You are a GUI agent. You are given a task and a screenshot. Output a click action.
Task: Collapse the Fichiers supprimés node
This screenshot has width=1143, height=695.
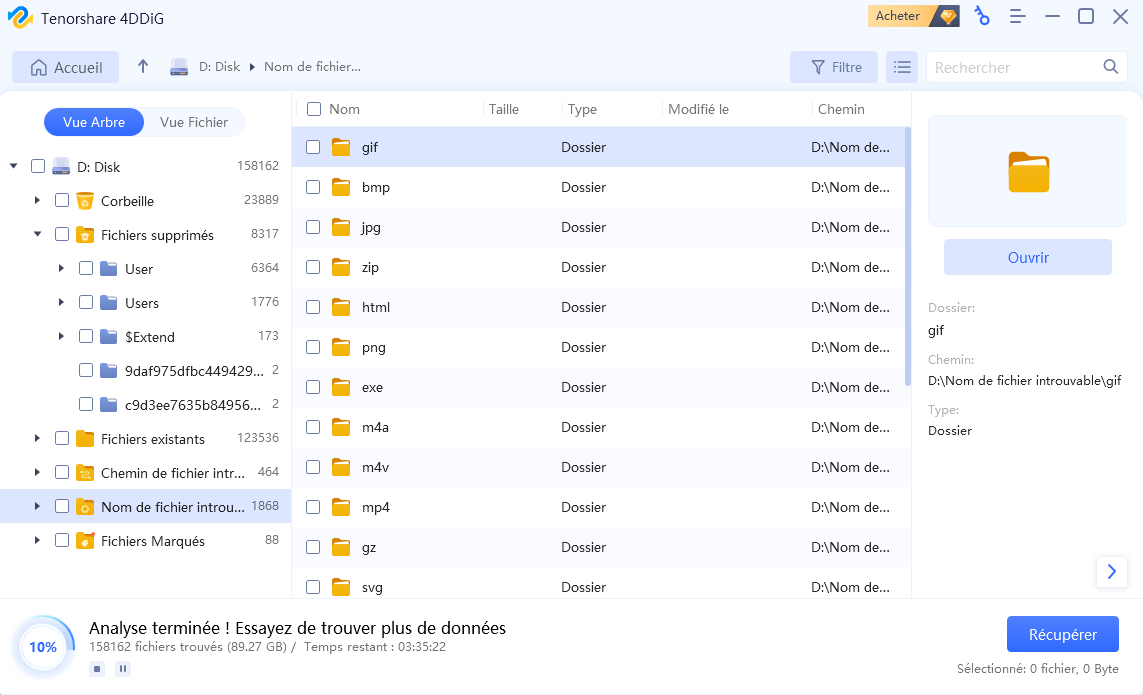point(37,234)
